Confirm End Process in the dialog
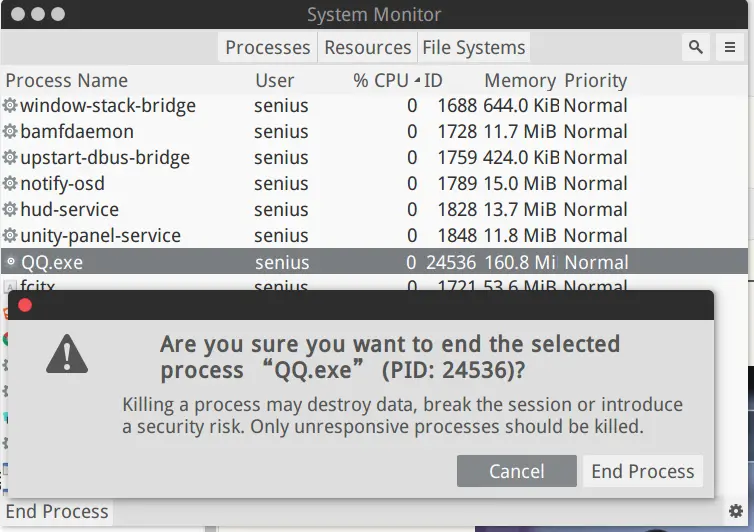The image size is (754, 532). (x=643, y=471)
